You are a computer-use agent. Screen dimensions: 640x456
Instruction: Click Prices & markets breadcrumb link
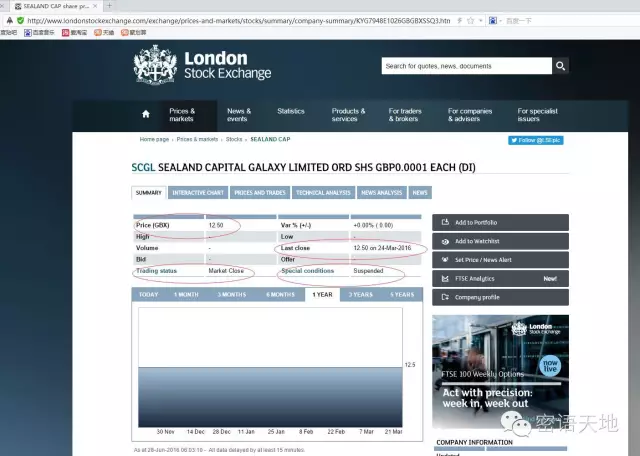pyautogui.click(x=197, y=139)
